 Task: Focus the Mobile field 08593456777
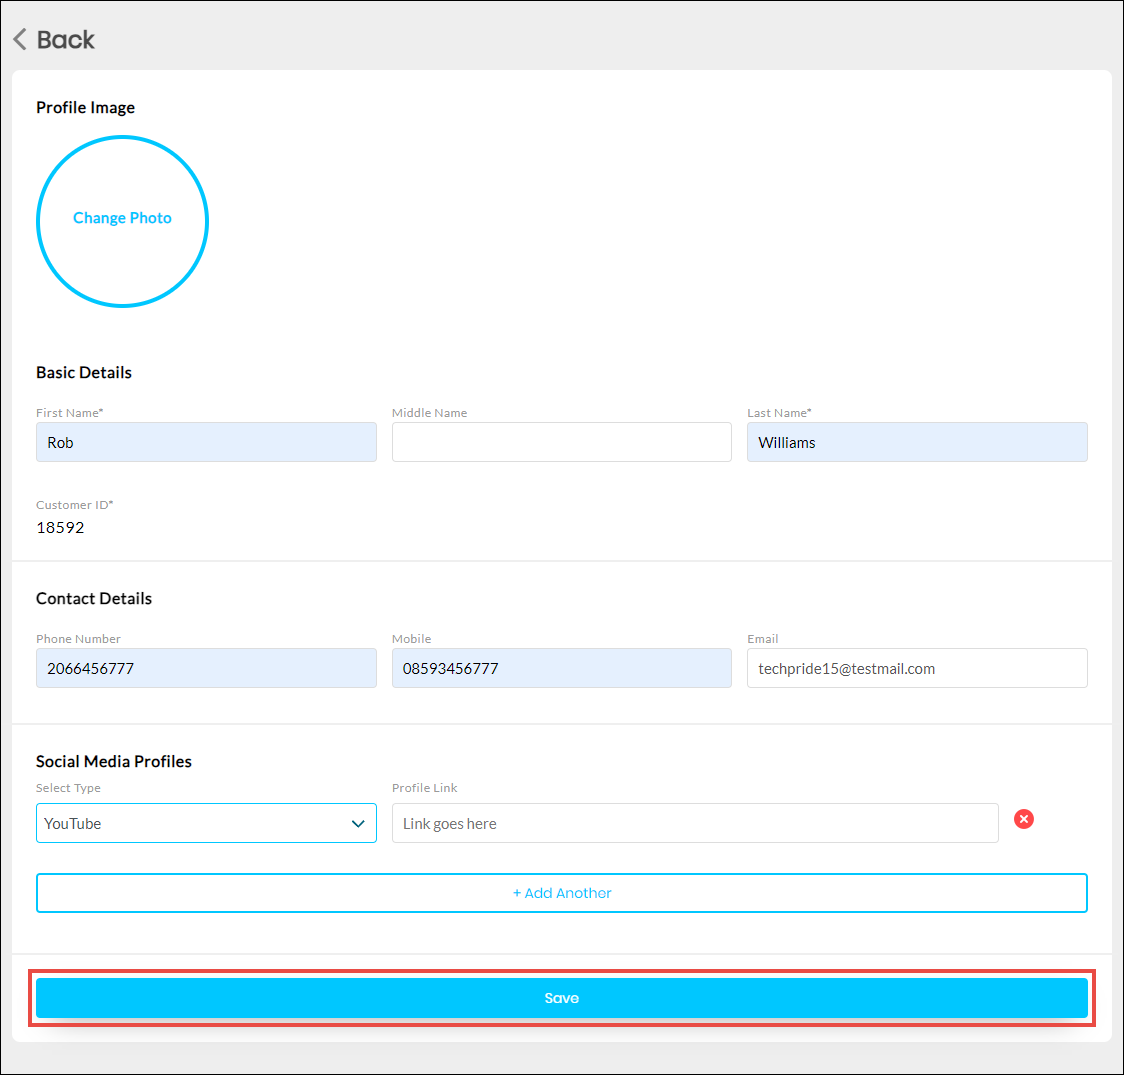pos(561,668)
